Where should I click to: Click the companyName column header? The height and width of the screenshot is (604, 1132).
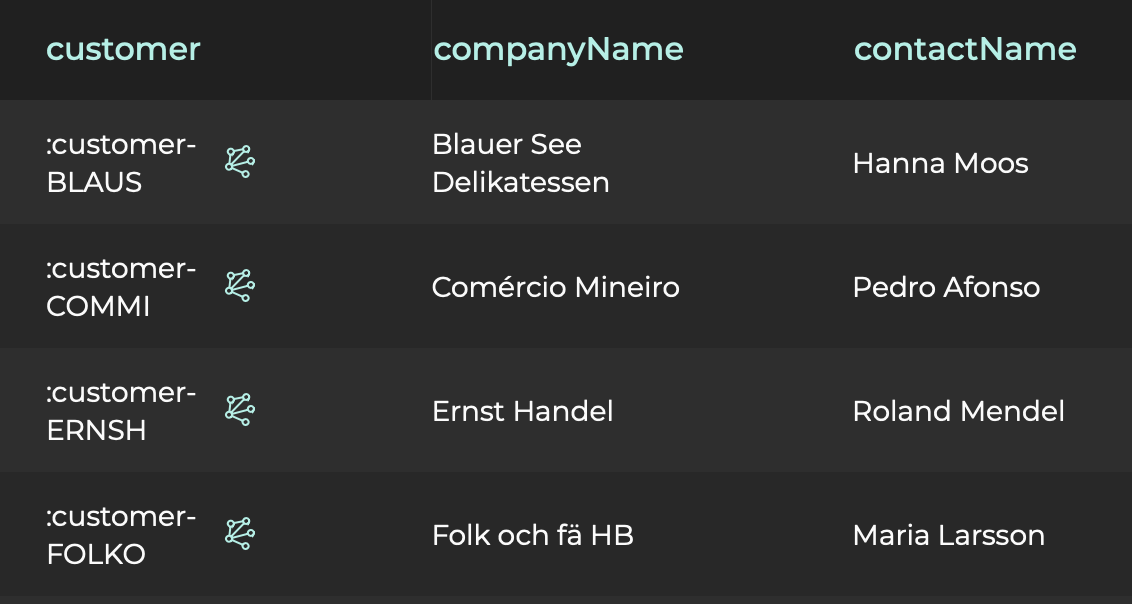tap(558, 49)
